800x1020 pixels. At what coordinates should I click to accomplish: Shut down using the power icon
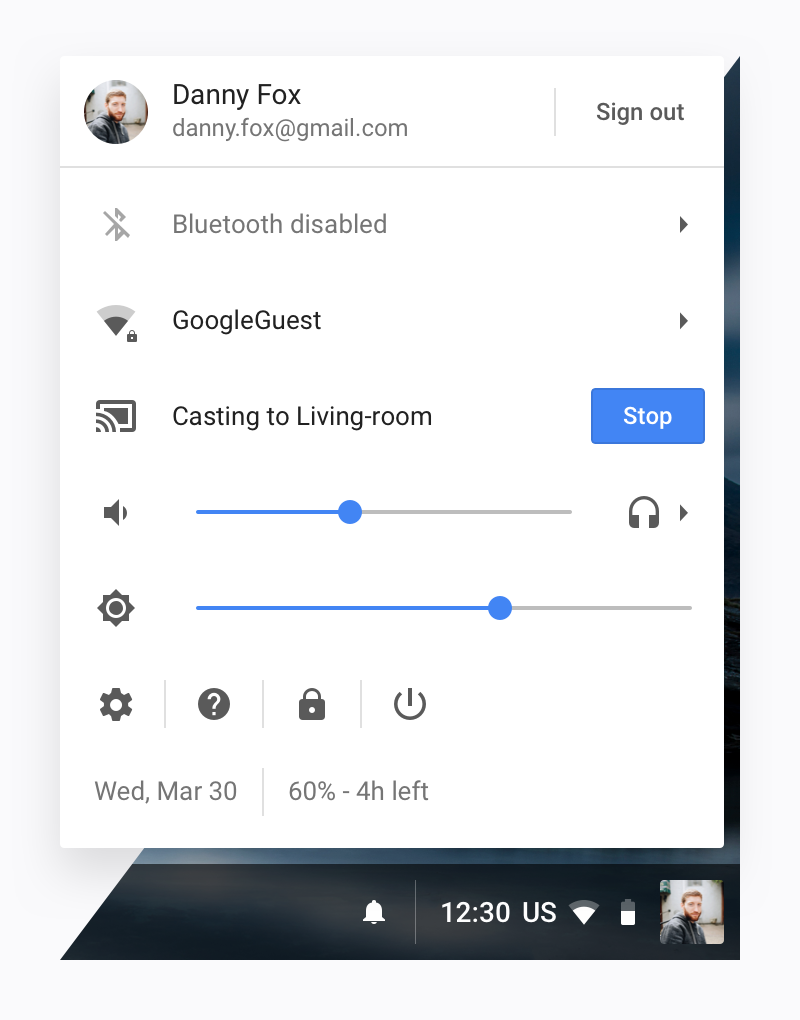pyautogui.click(x=410, y=704)
